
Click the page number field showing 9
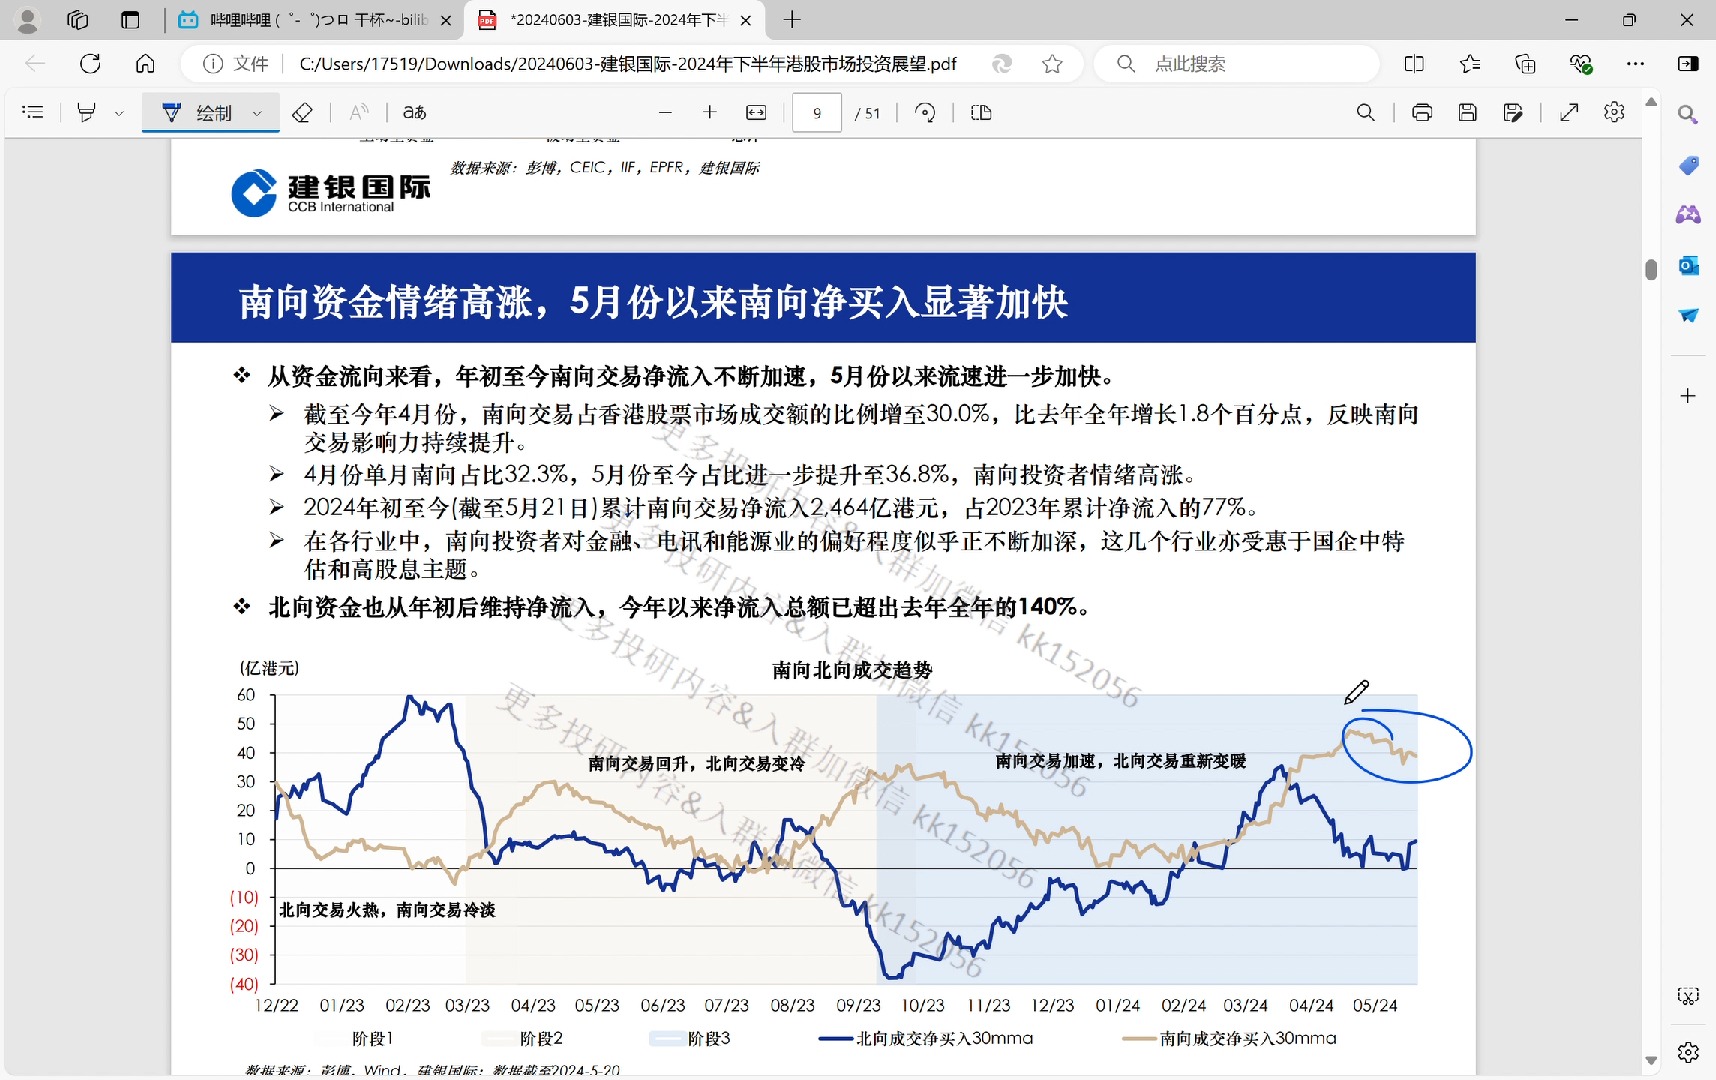click(817, 113)
